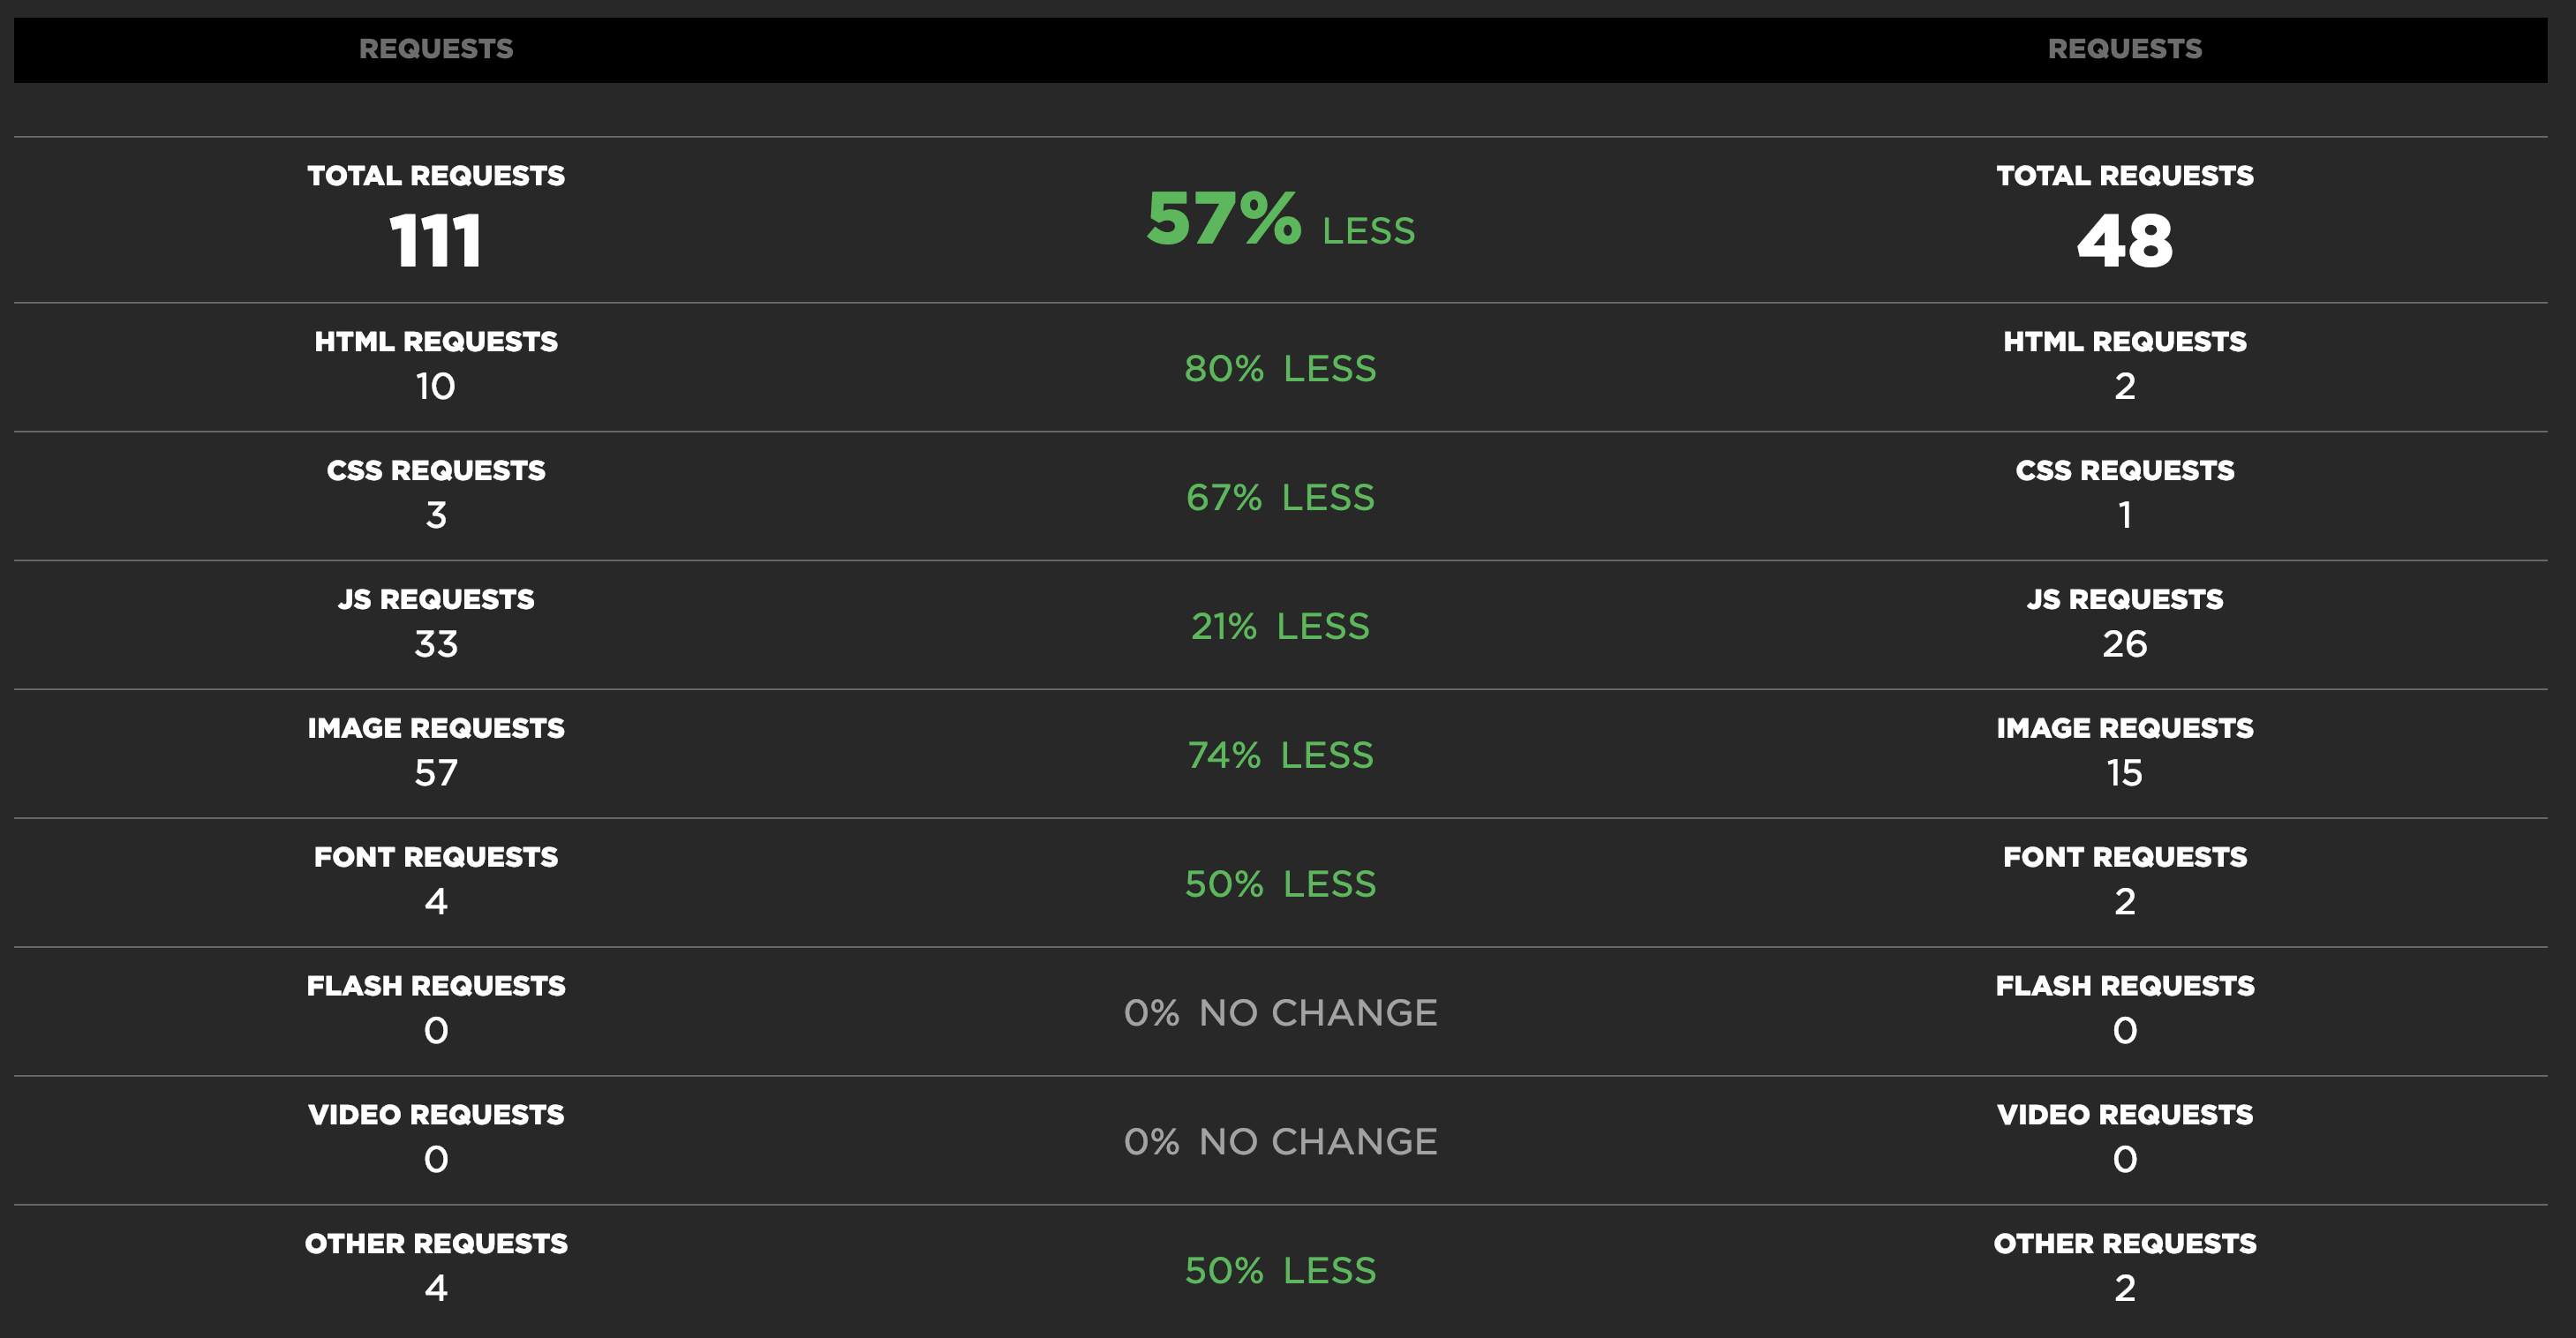Select the Image Requests count of 15
Screen dimensions: 2576x1338
pyautogui.click(x=2124, y=773)
